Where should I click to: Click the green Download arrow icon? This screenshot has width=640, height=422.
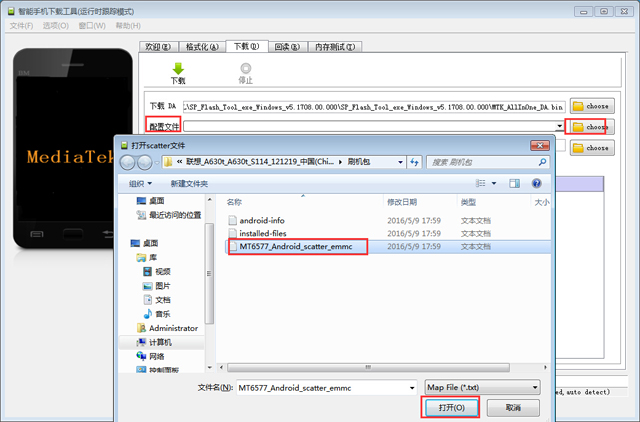[x=178, y=69]
